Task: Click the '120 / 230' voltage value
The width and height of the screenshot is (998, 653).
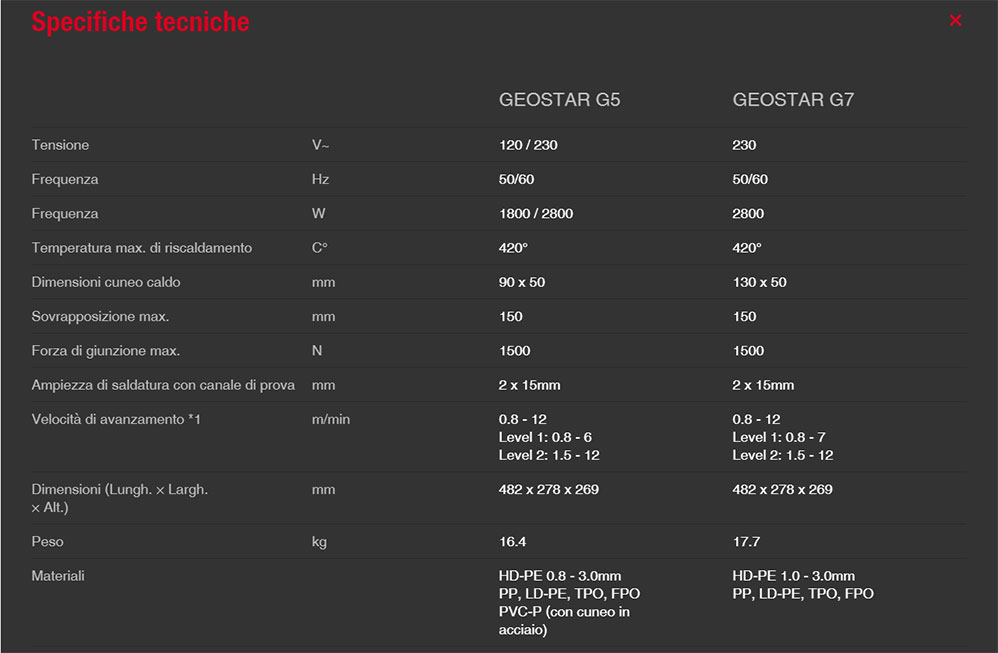Action: [528, 145]
